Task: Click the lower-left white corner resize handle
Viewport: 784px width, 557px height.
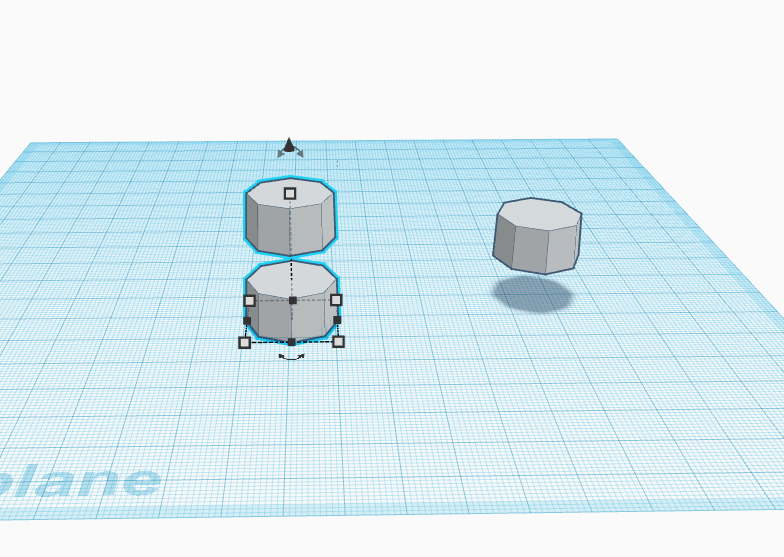Action: coord(244,342)
